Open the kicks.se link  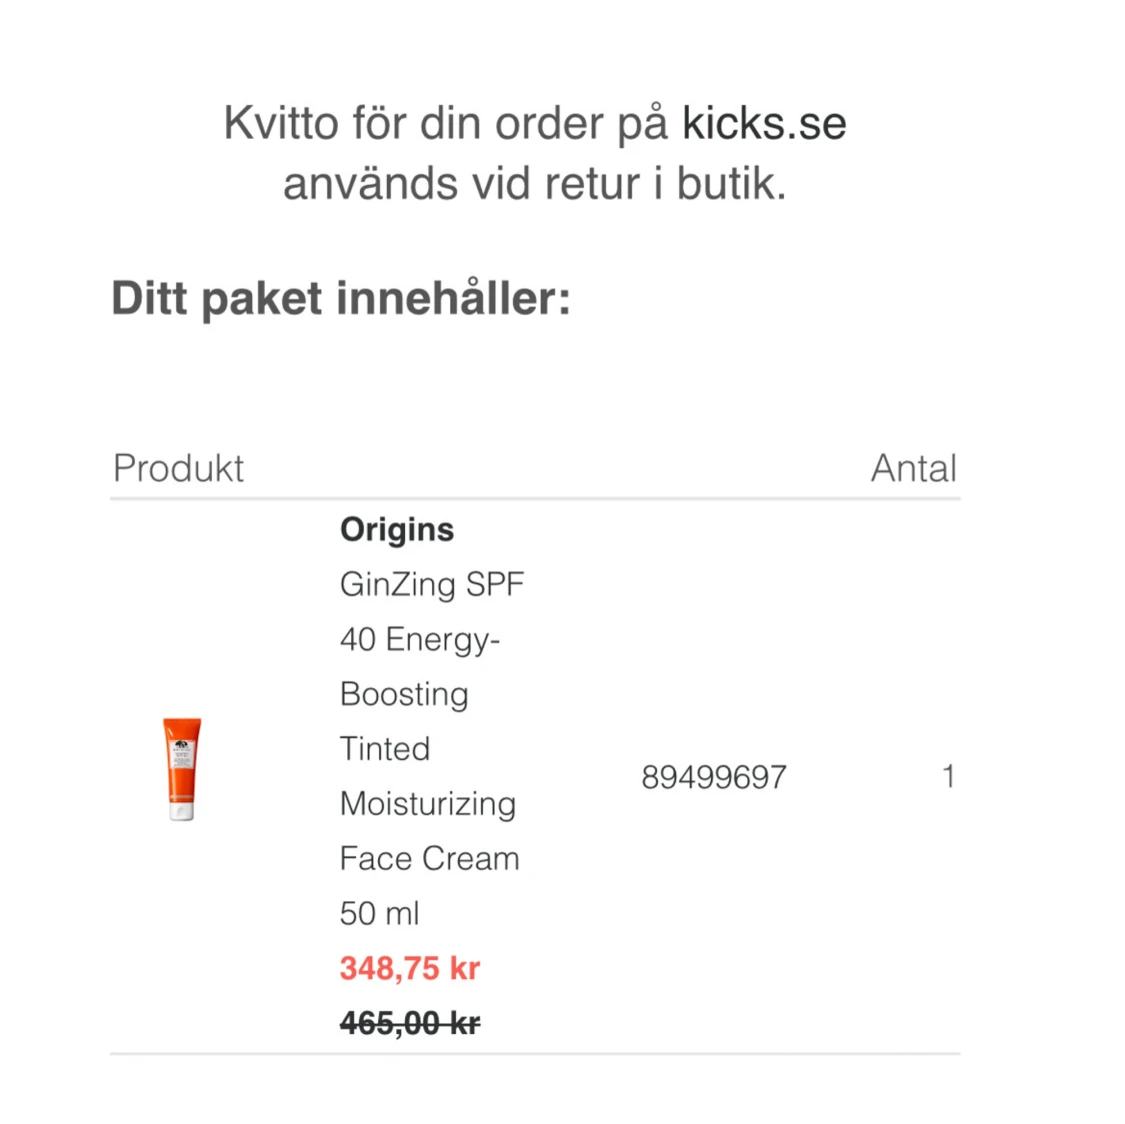(764, 124)
